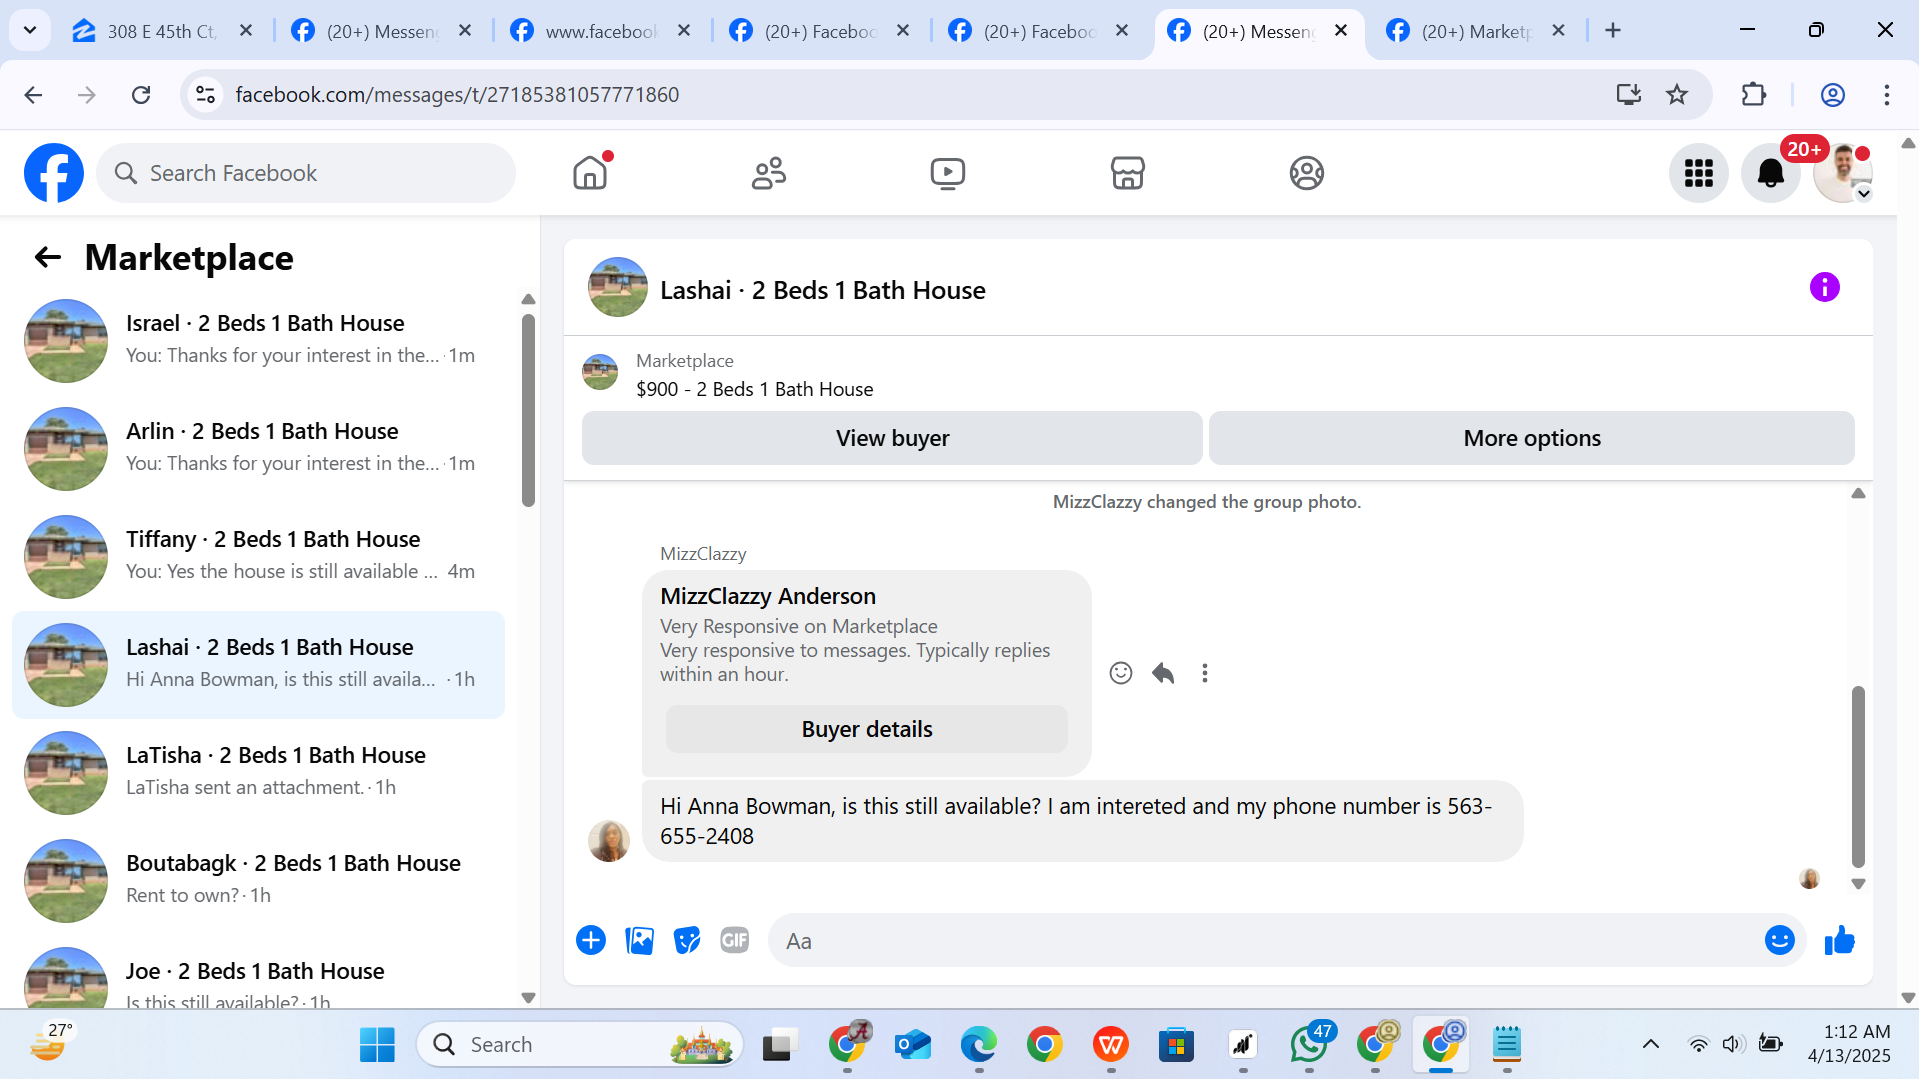Send a thumbs-up like

pos(1839,940)
